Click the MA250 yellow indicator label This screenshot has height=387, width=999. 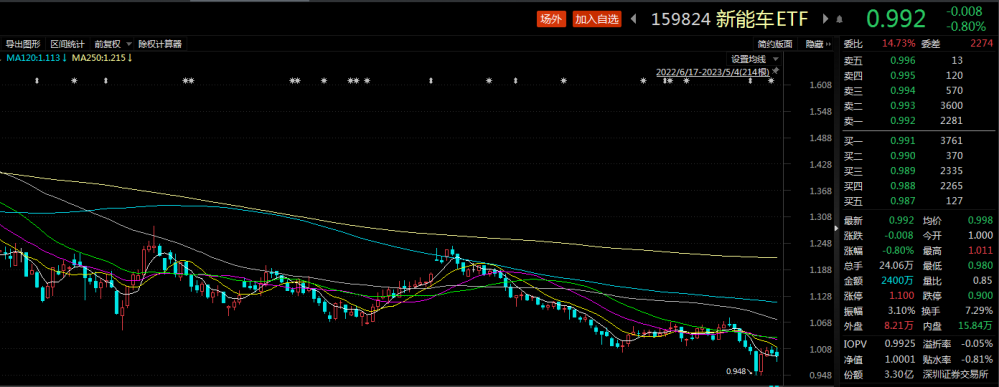tap(101, 58)
